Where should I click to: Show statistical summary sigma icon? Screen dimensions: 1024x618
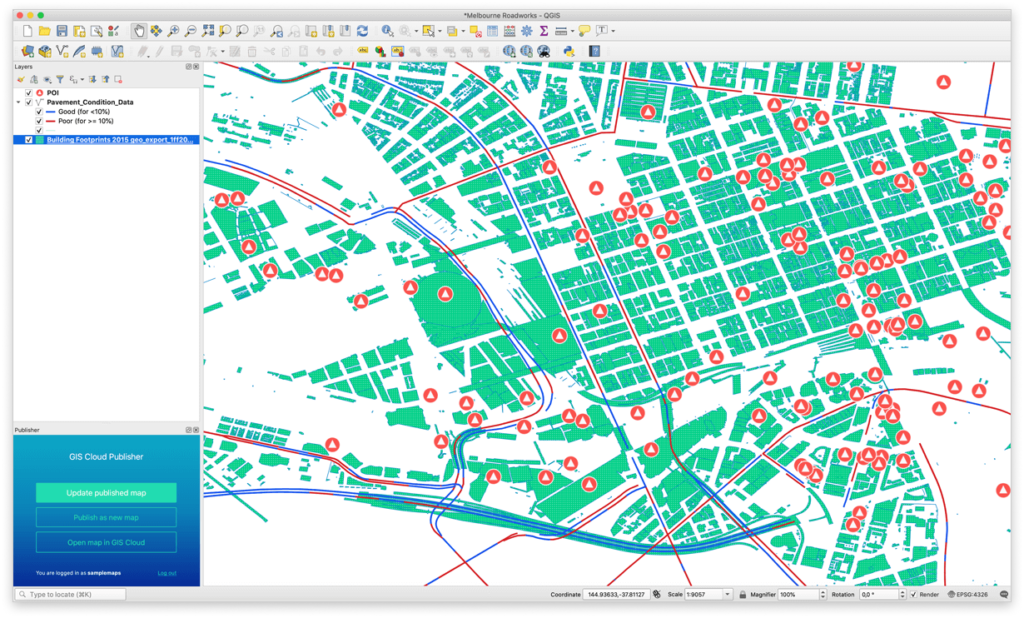point(543,31)
